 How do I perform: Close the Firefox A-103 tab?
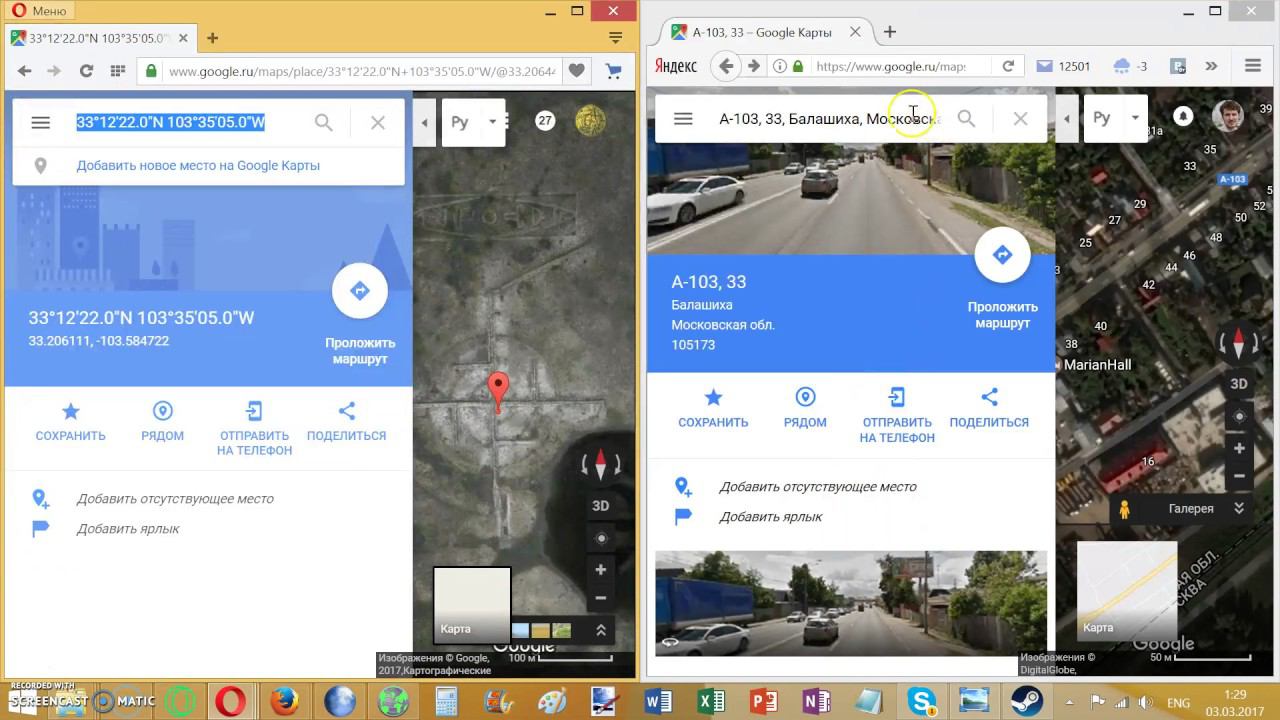click(x=855, y=32)
